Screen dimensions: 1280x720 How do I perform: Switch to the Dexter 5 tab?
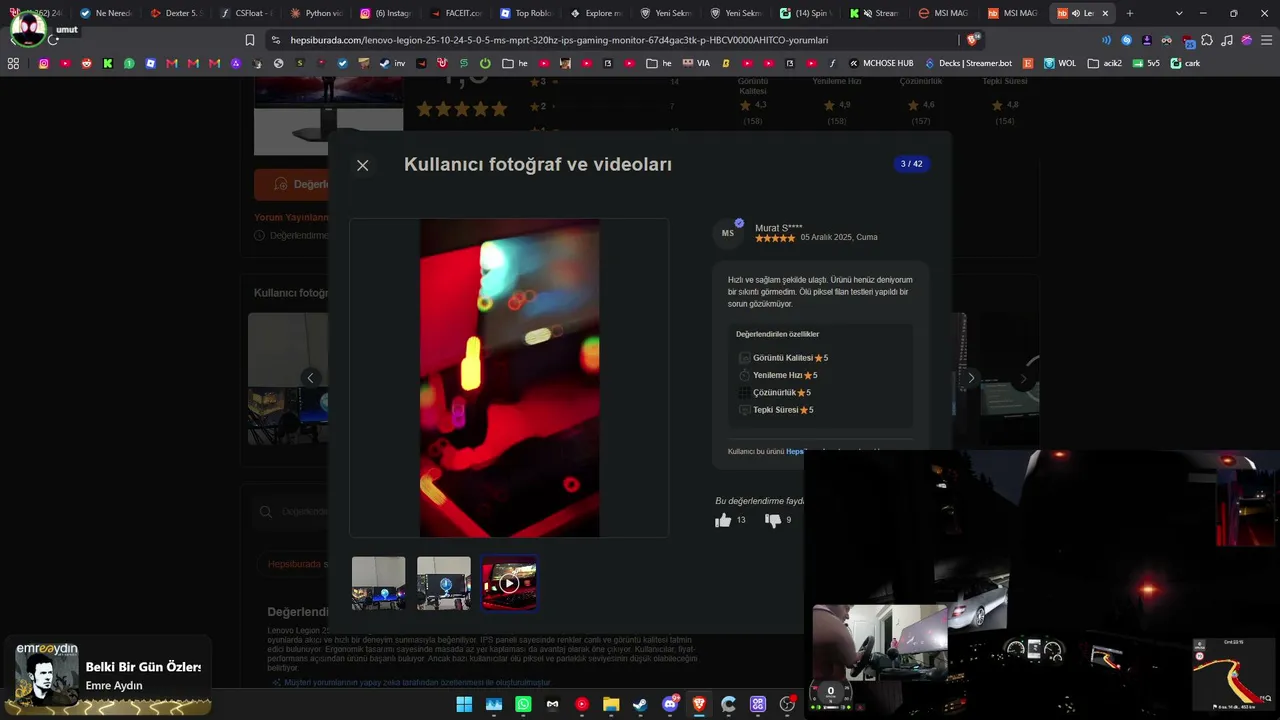[x=176, y=13]
